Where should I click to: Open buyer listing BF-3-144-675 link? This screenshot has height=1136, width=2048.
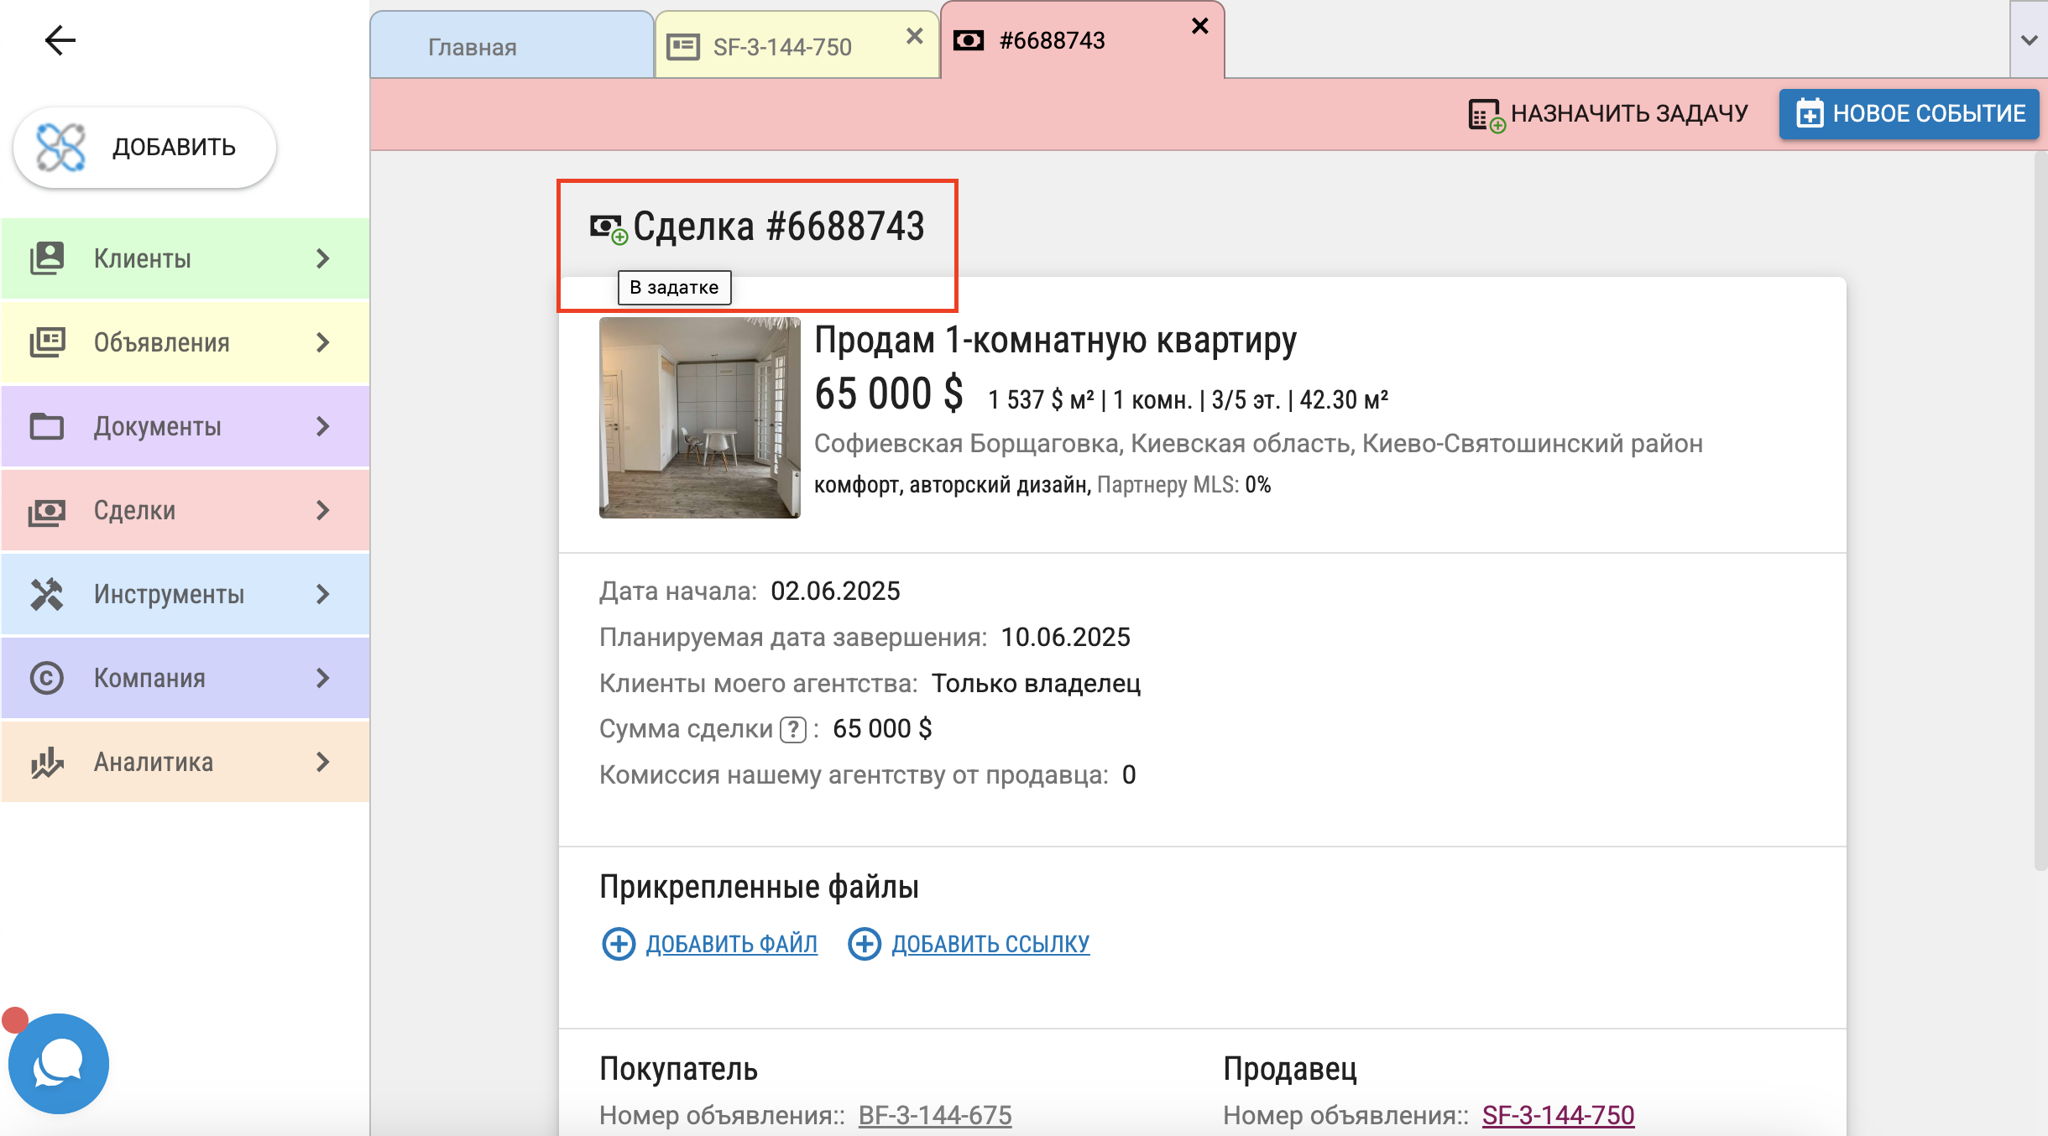click(935, 1115)
